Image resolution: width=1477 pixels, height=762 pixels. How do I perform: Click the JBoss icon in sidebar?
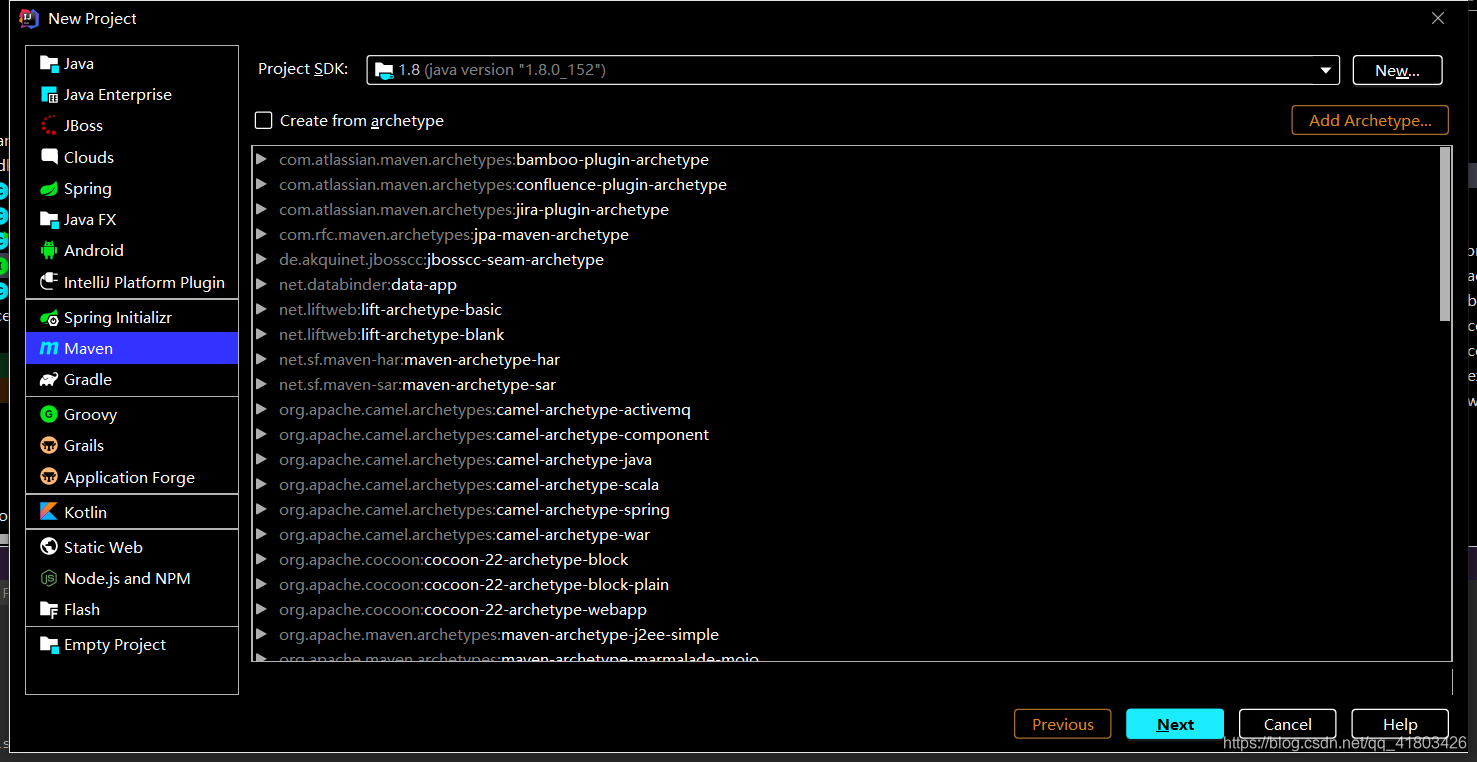click(x=49, y=126)
